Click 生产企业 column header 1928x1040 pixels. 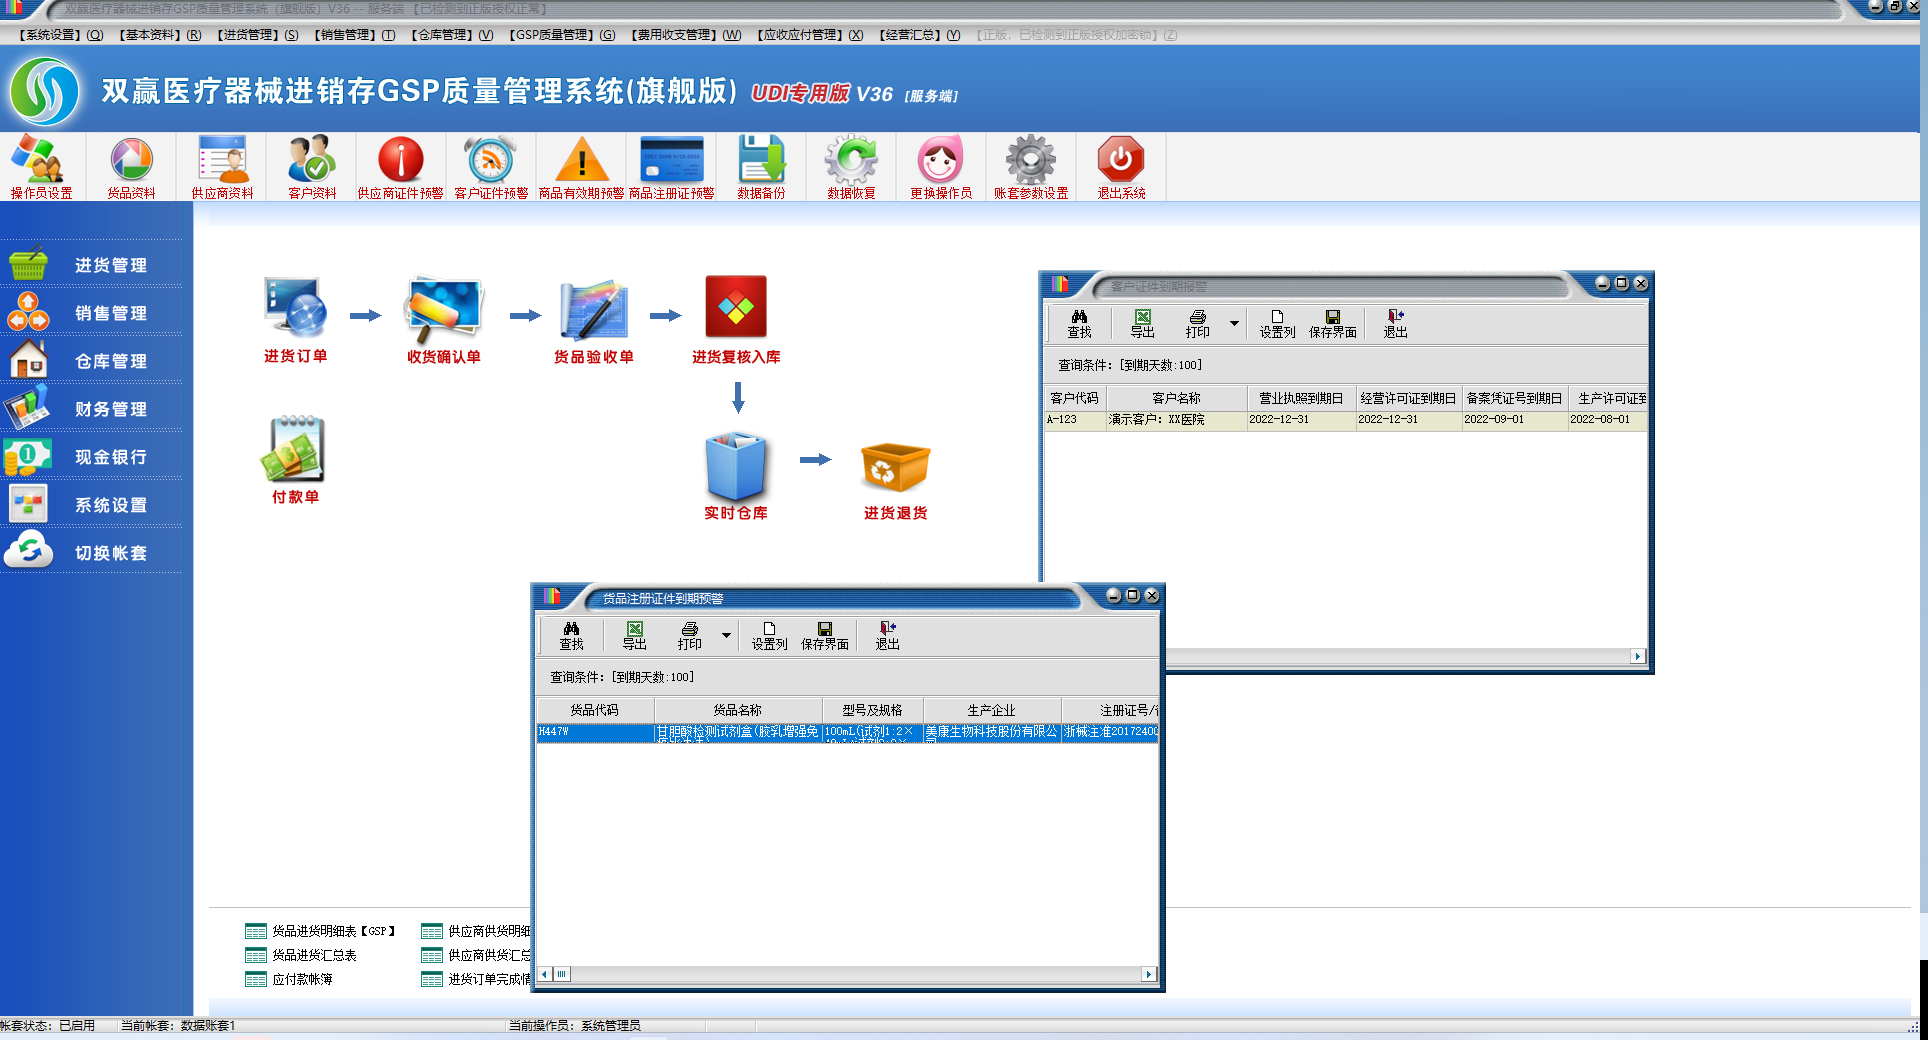991,710
